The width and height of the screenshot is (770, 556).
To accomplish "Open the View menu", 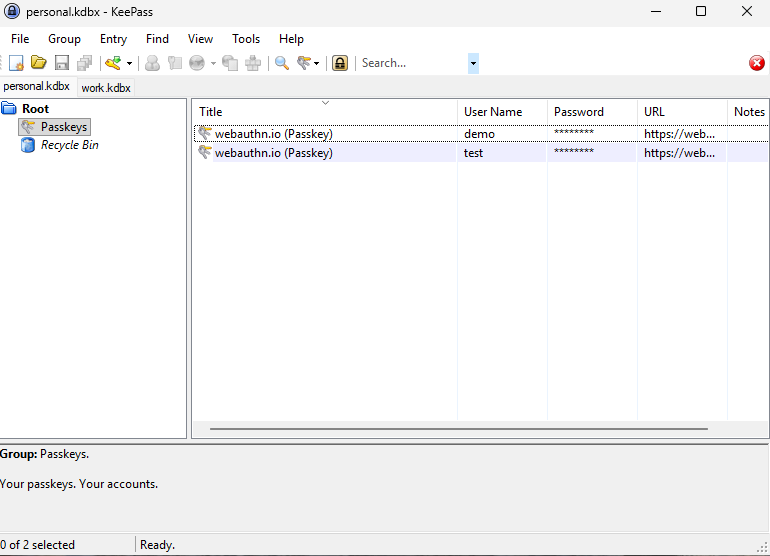I will (200, 39).
